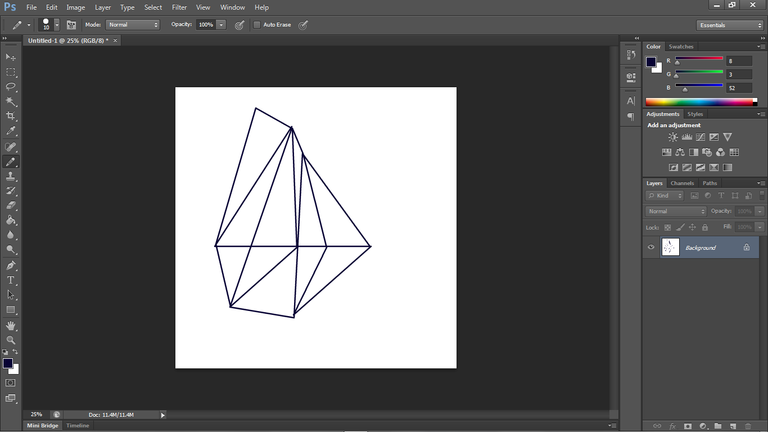The width and height of the screenshot is (768, 432).
Task: Toggle Quick Mask mode
Action: (10, 383)
